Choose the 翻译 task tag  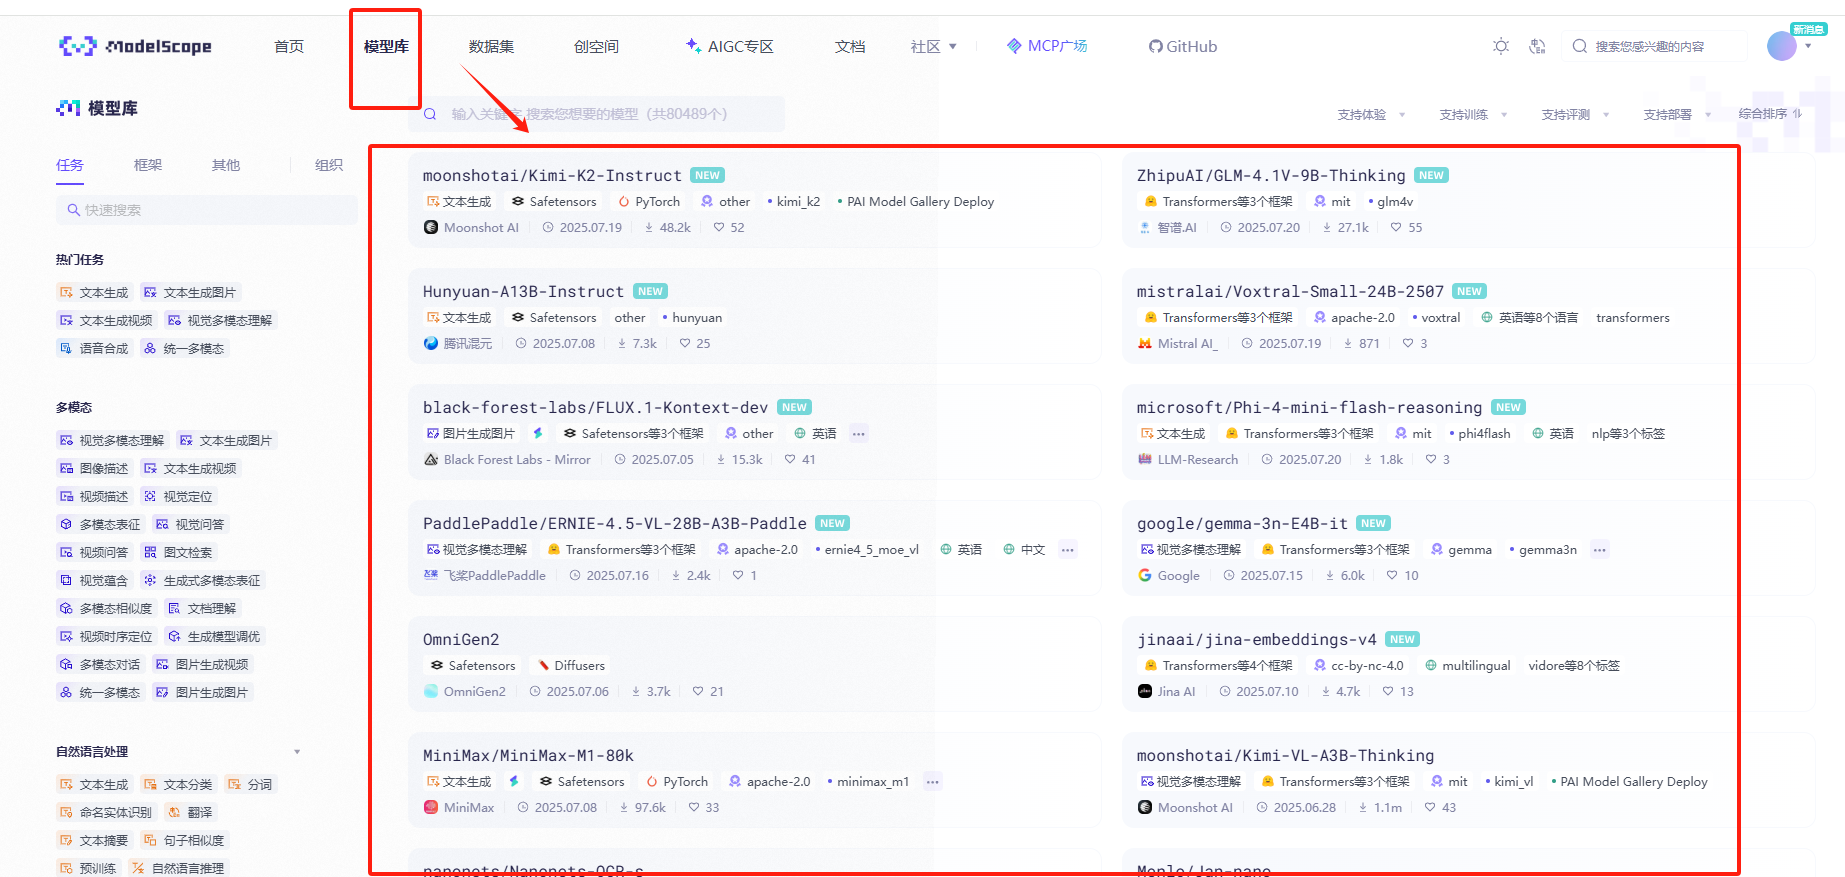click(x=189, y=812)
